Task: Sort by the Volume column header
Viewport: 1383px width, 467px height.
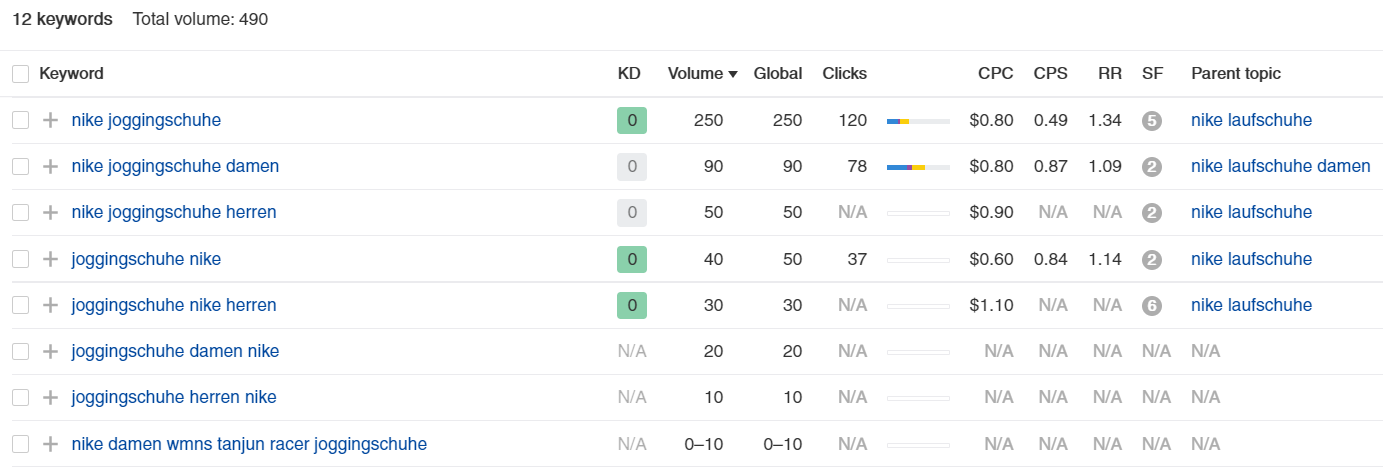Action: [x=702, y=74]
